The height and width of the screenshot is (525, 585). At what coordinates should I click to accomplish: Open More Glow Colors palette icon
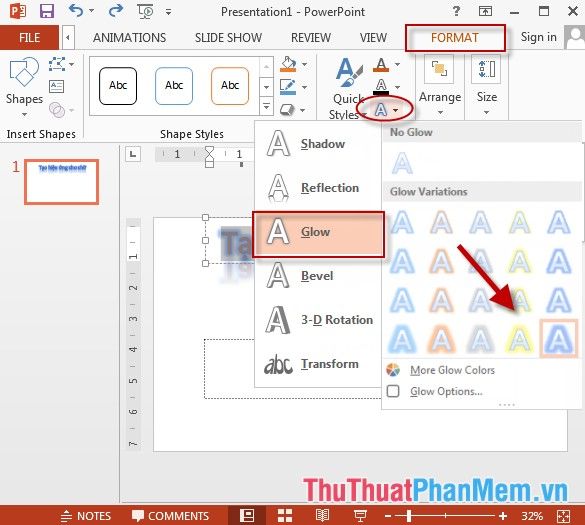coord(393,370)
